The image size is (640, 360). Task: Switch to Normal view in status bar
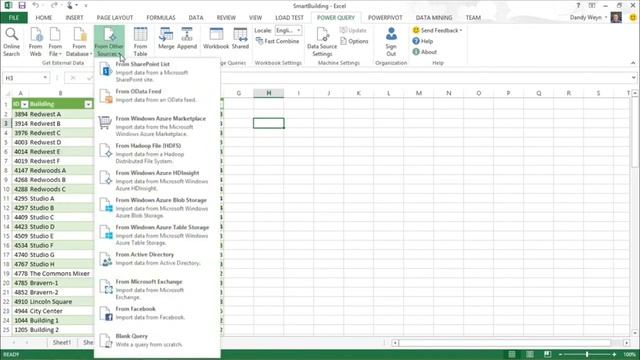coord(511,354)
